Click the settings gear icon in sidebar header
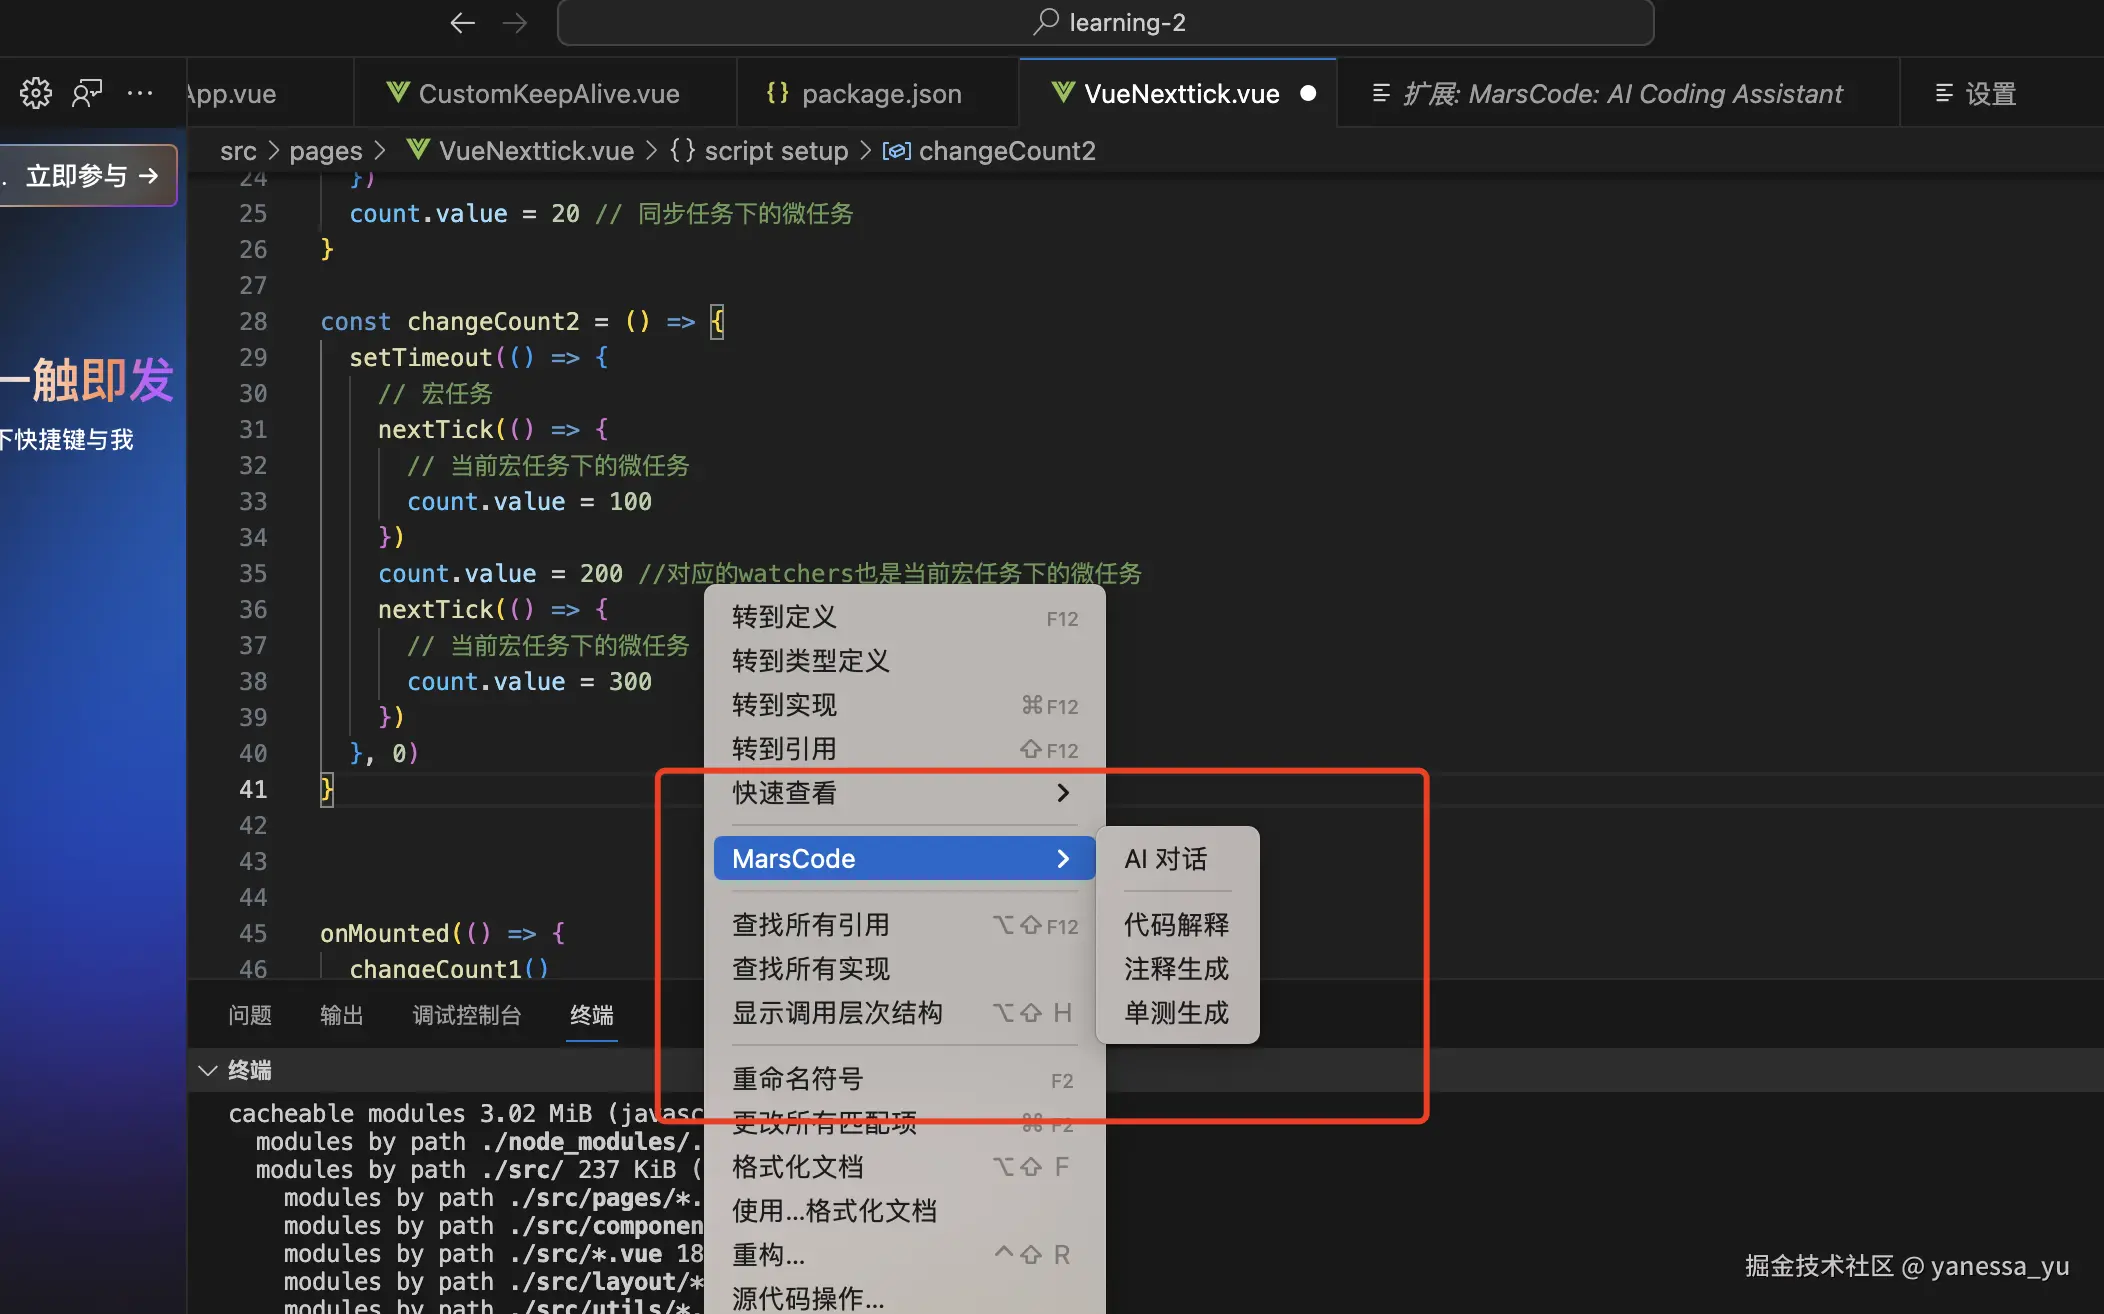2104x1314 pixels. click(x=36, y=93)
